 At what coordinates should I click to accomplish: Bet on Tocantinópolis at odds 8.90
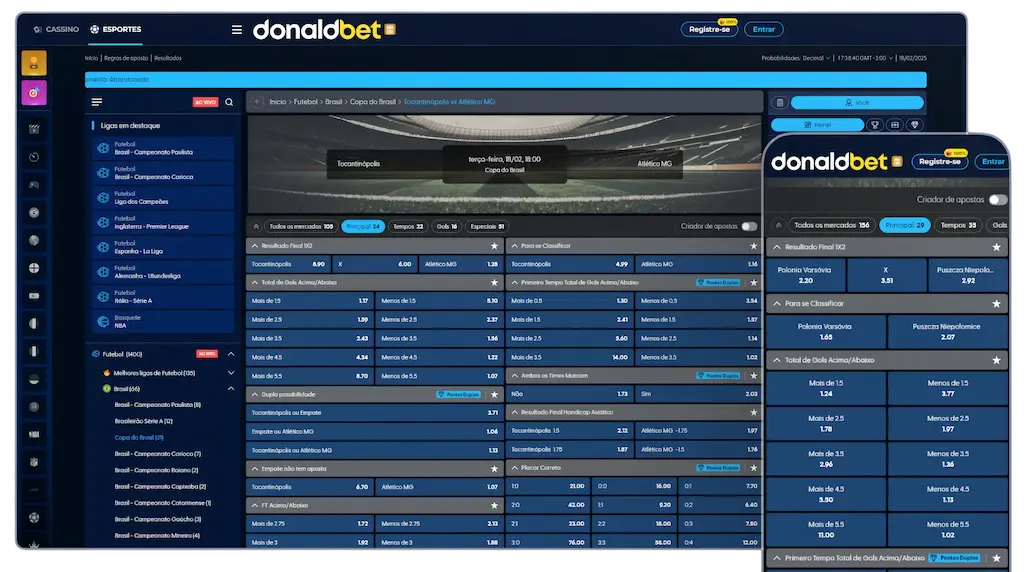coord(289,264)
